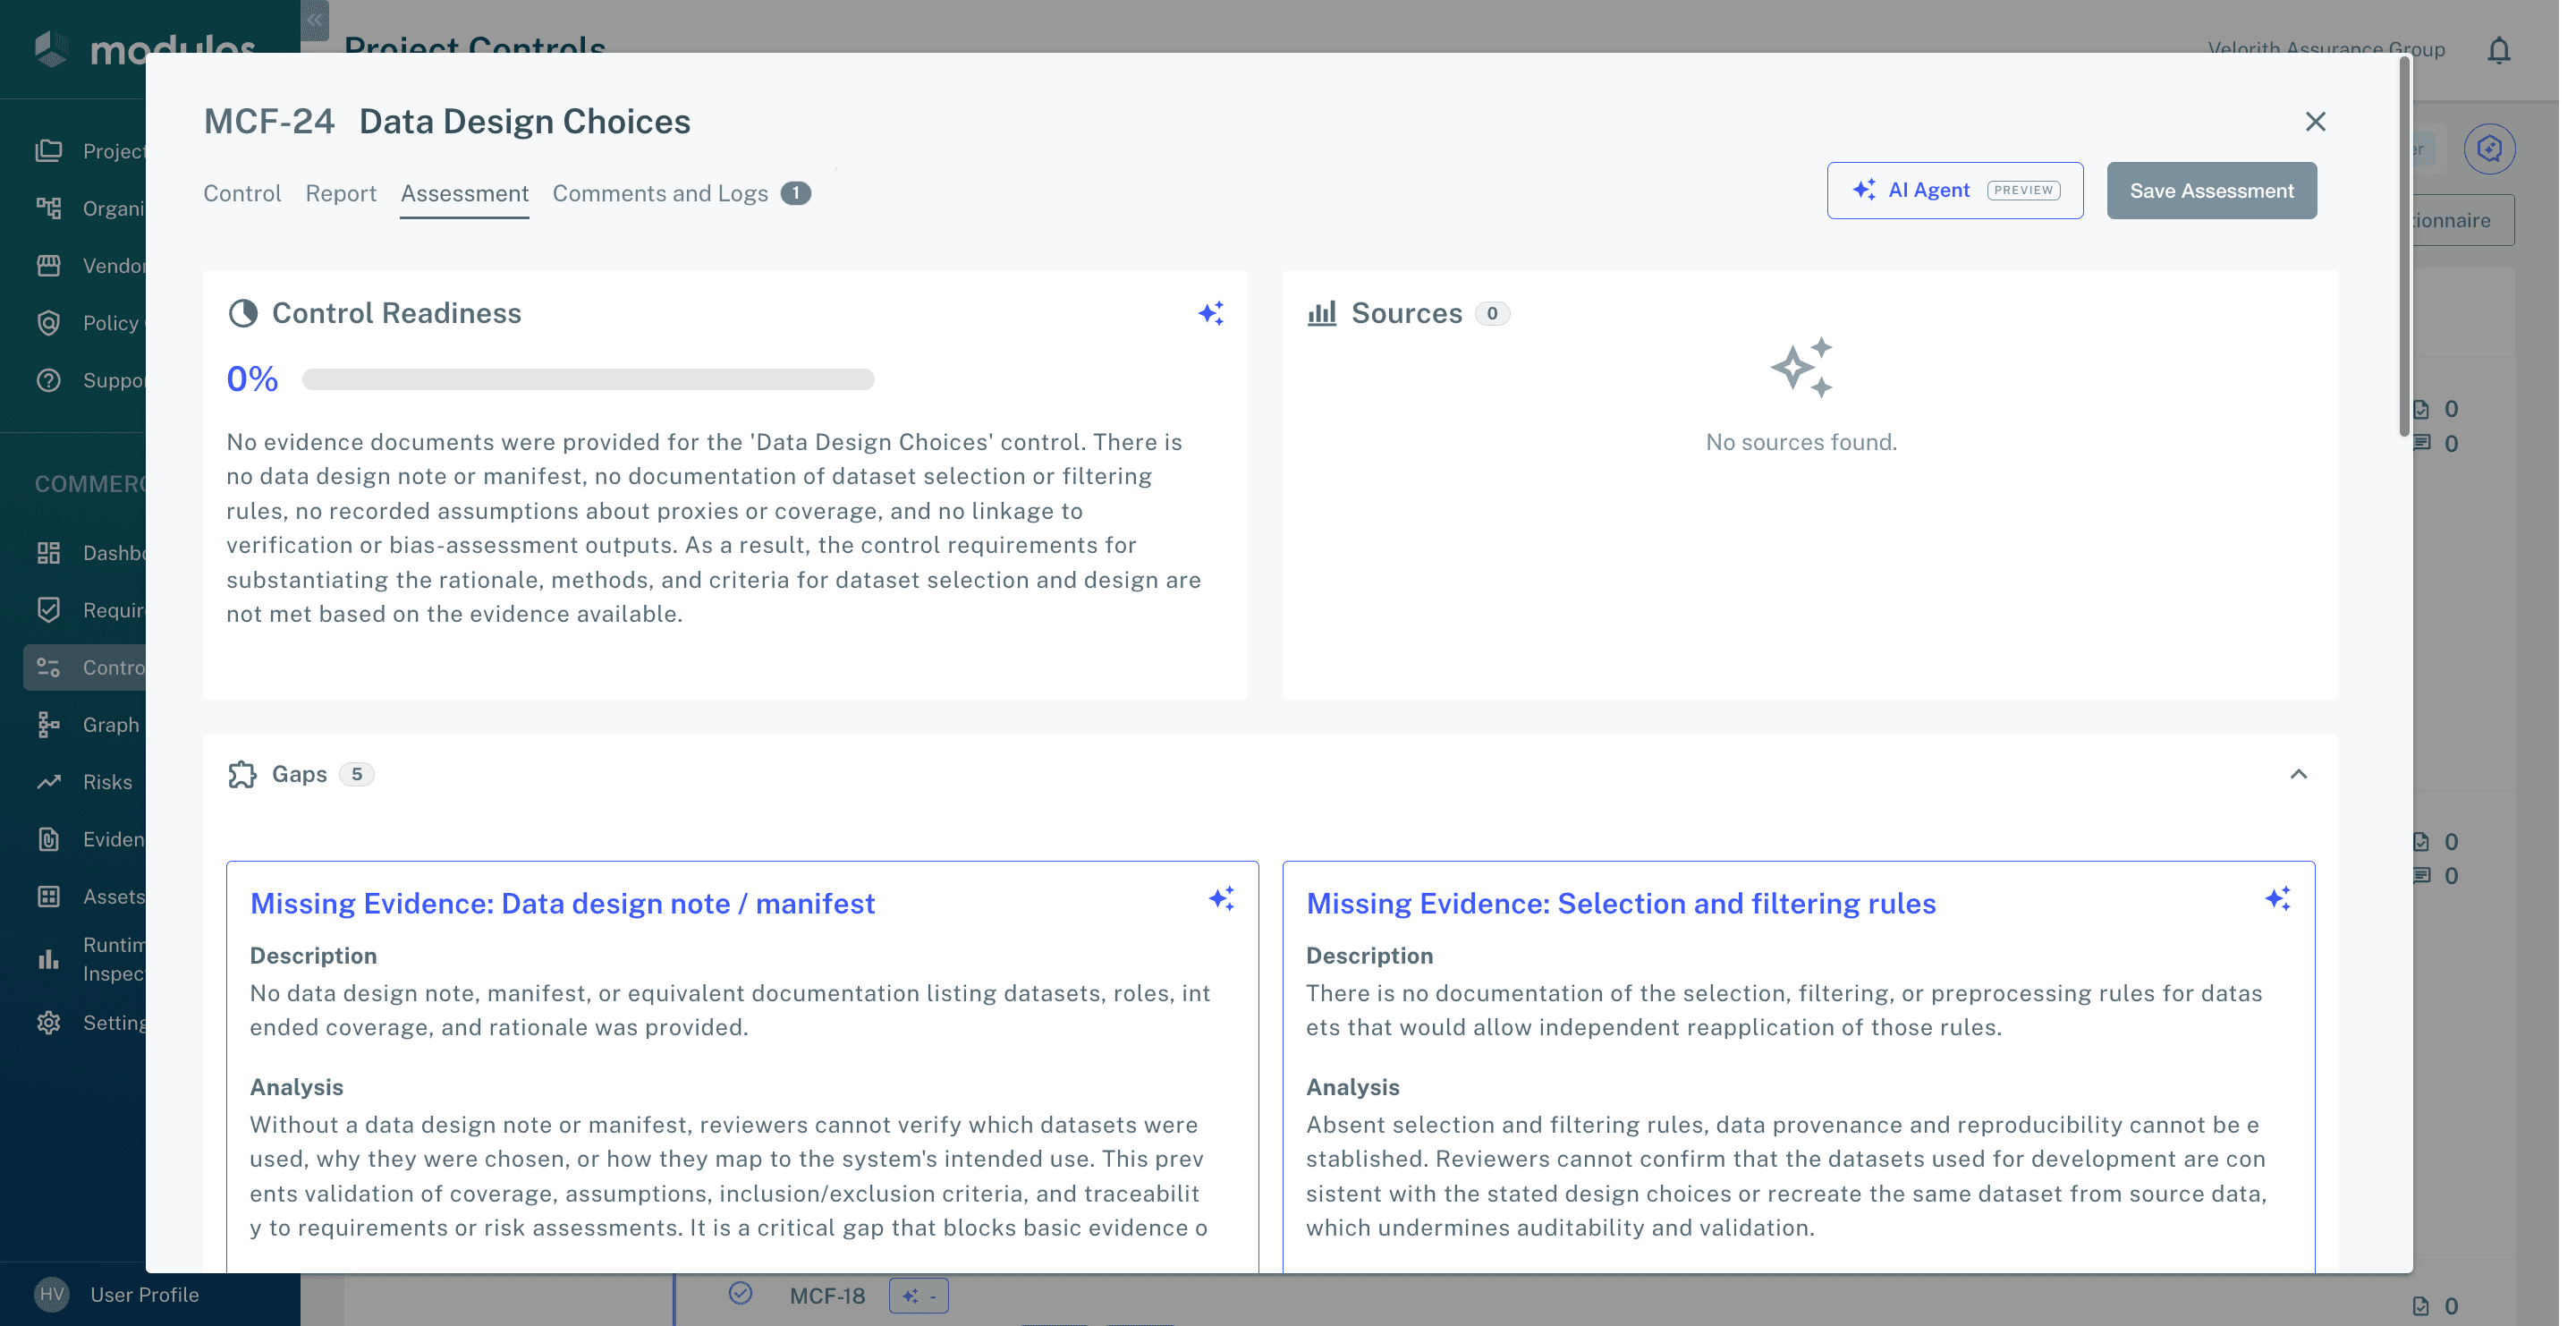
Task: Click the HV user avatar
Action: click(x=52, y=1295)
